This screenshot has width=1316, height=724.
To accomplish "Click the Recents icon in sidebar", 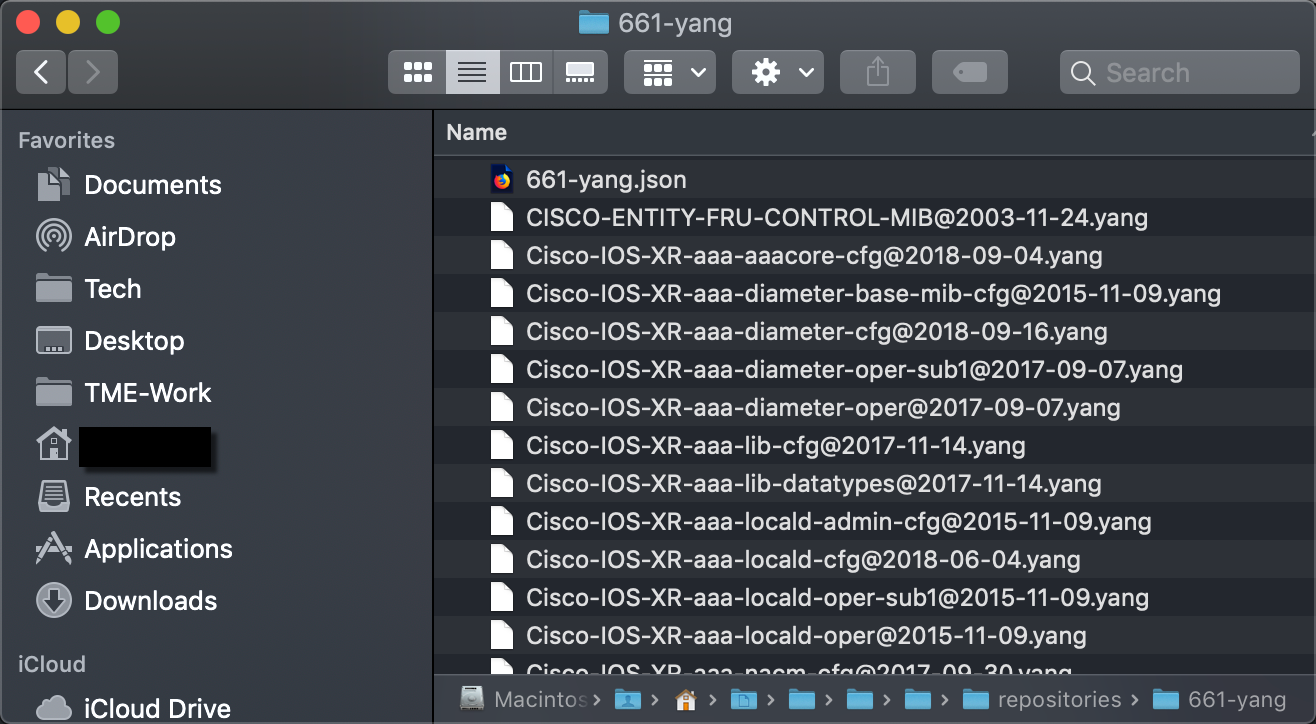I will coord(53,497).
